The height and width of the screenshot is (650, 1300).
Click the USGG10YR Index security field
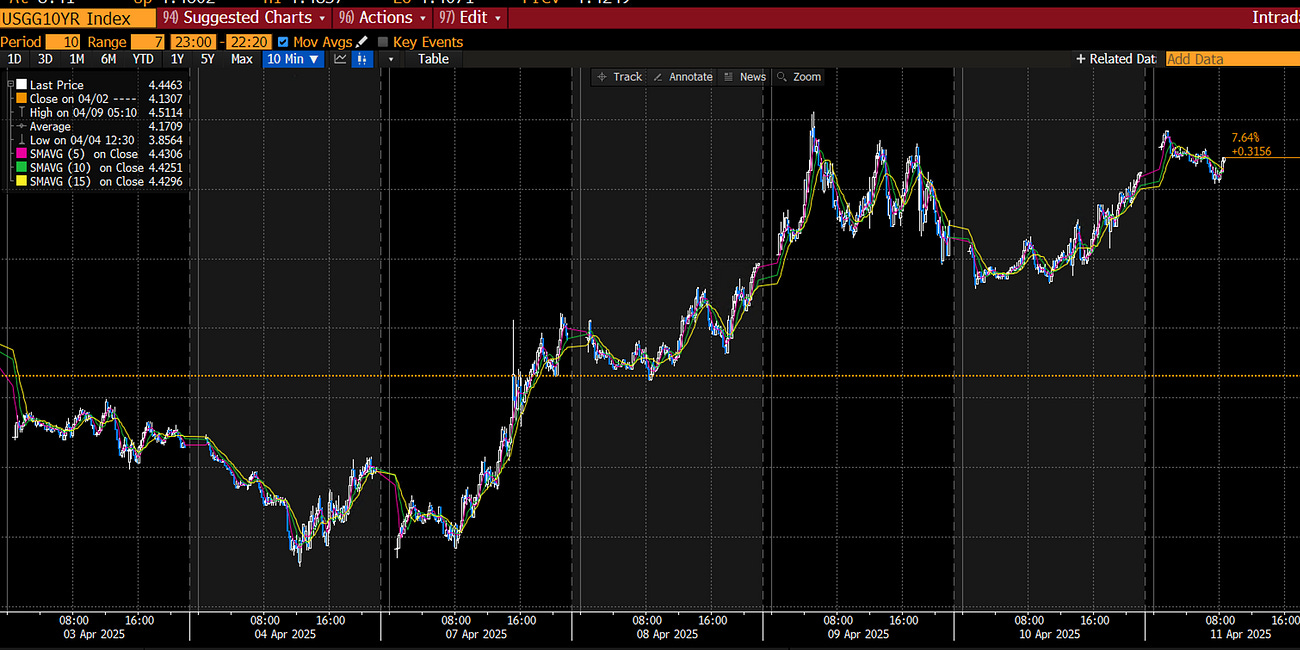77,18
